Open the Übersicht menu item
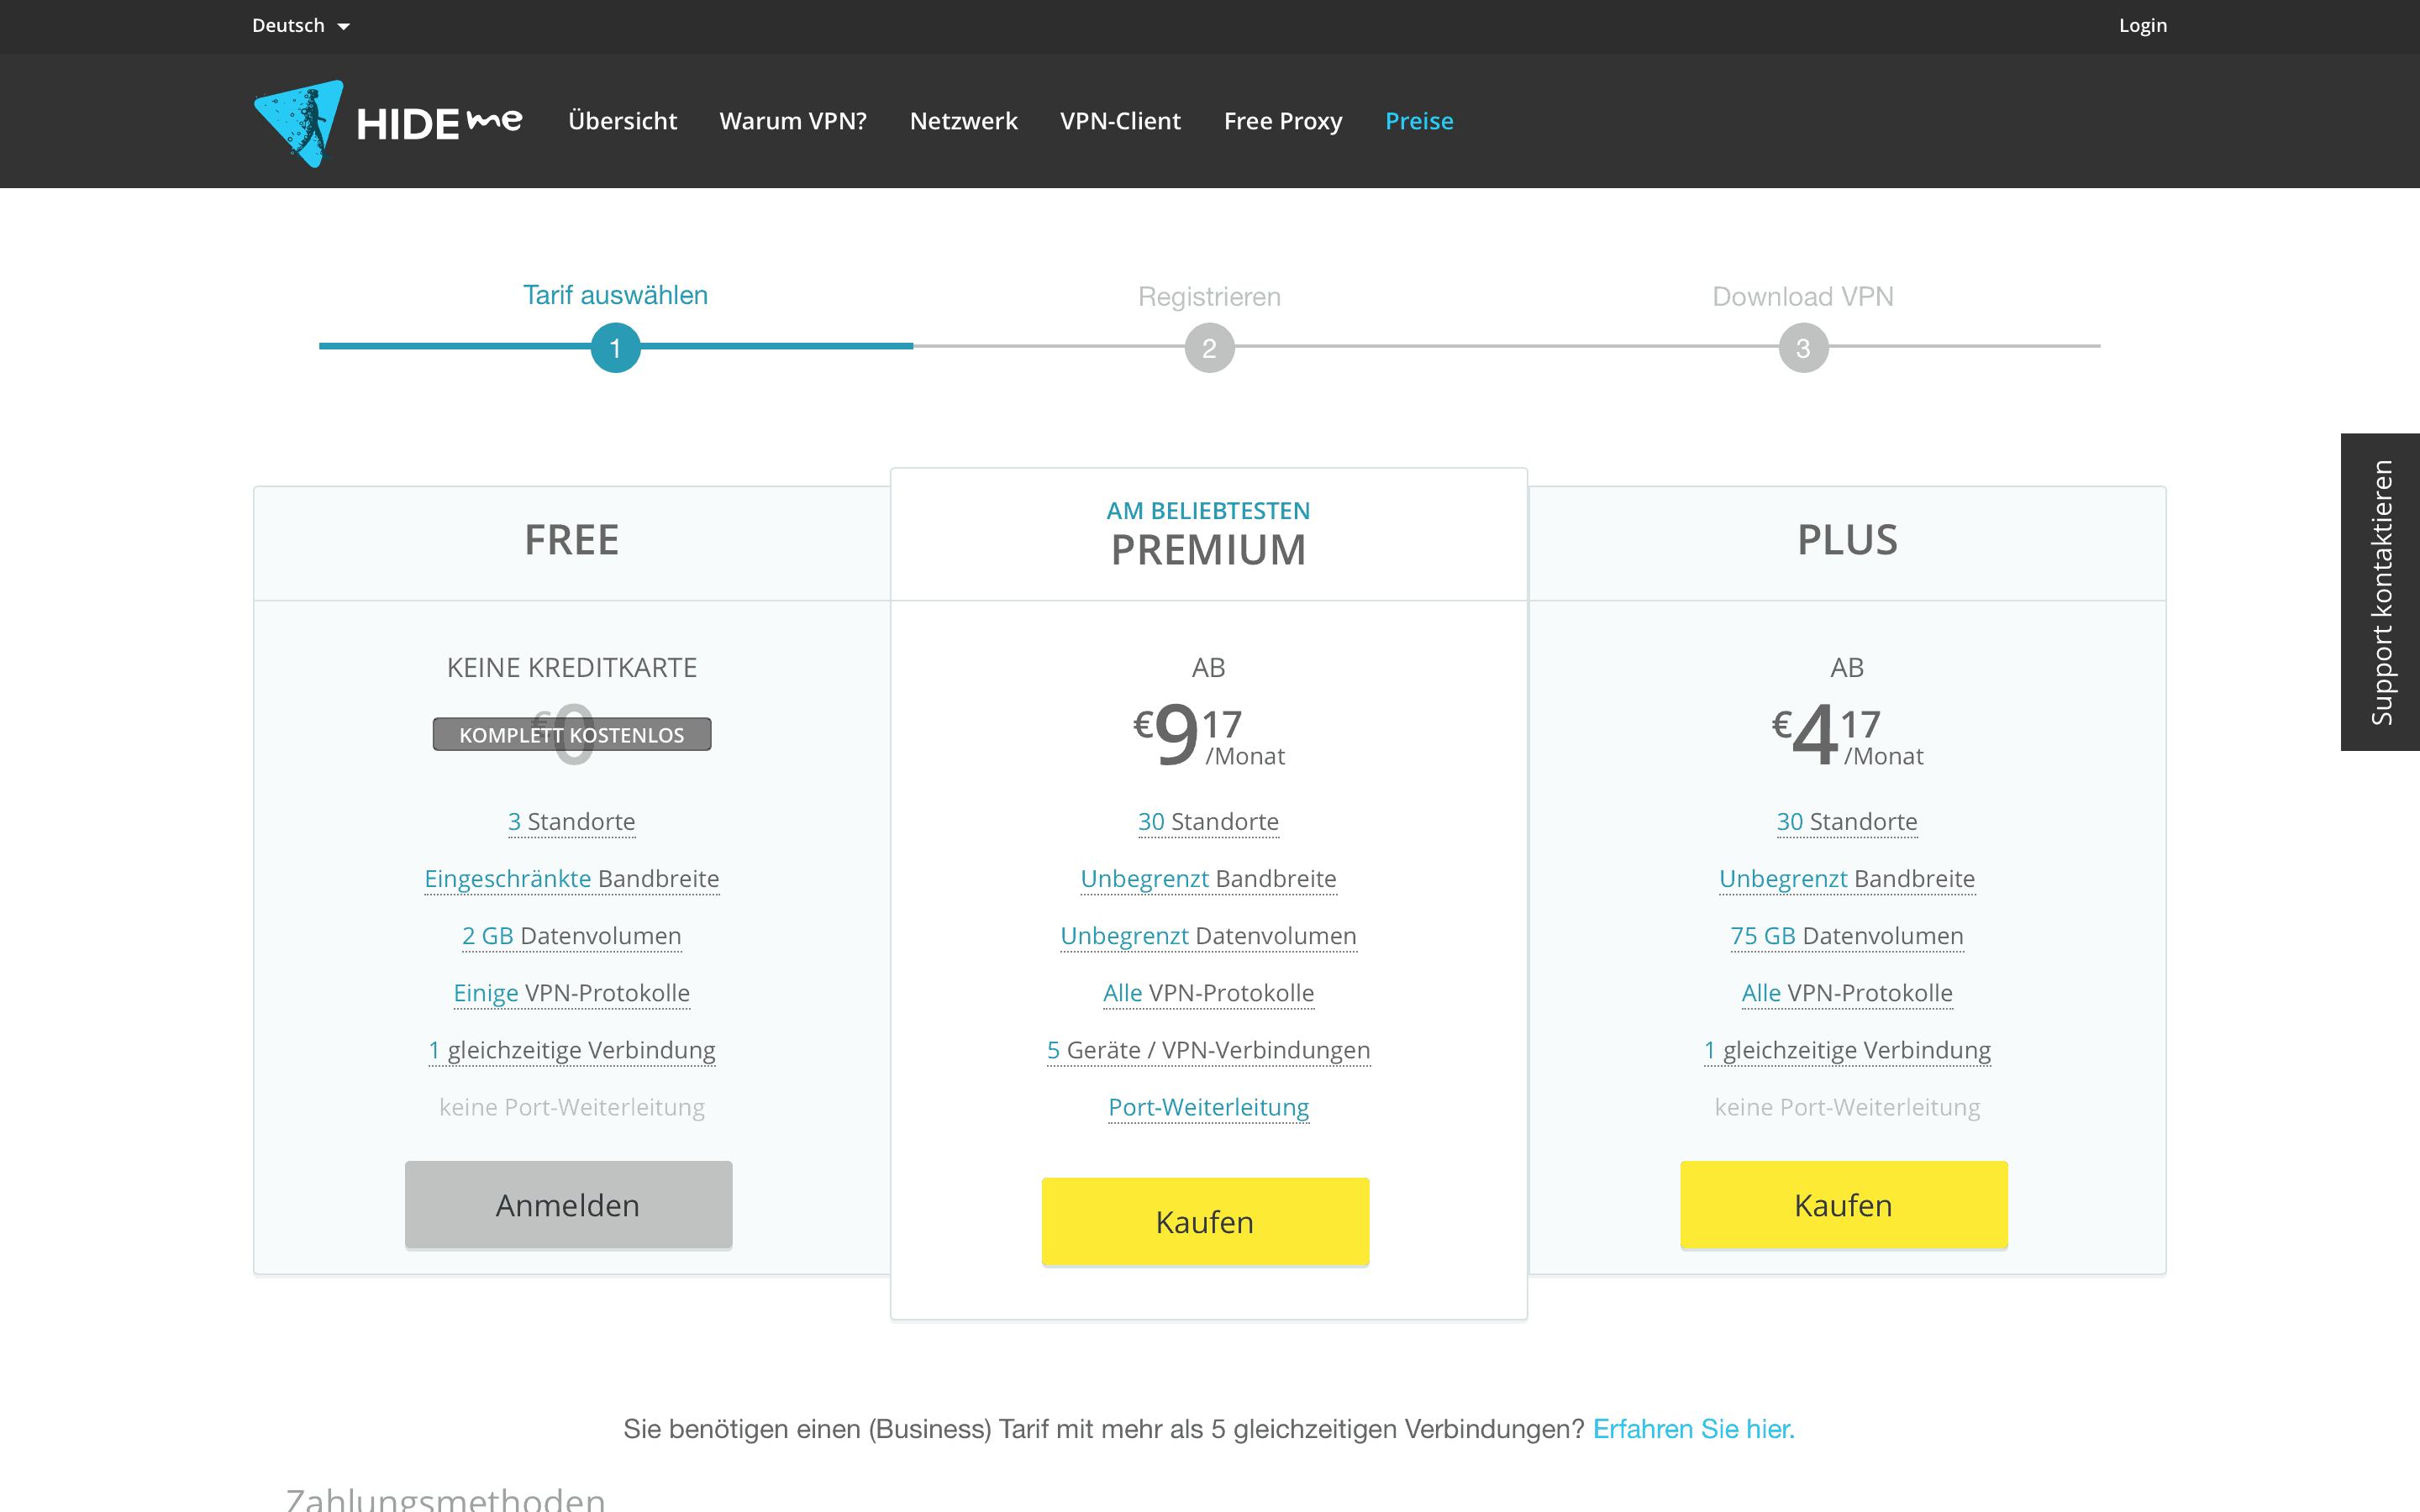 point(622,121)
